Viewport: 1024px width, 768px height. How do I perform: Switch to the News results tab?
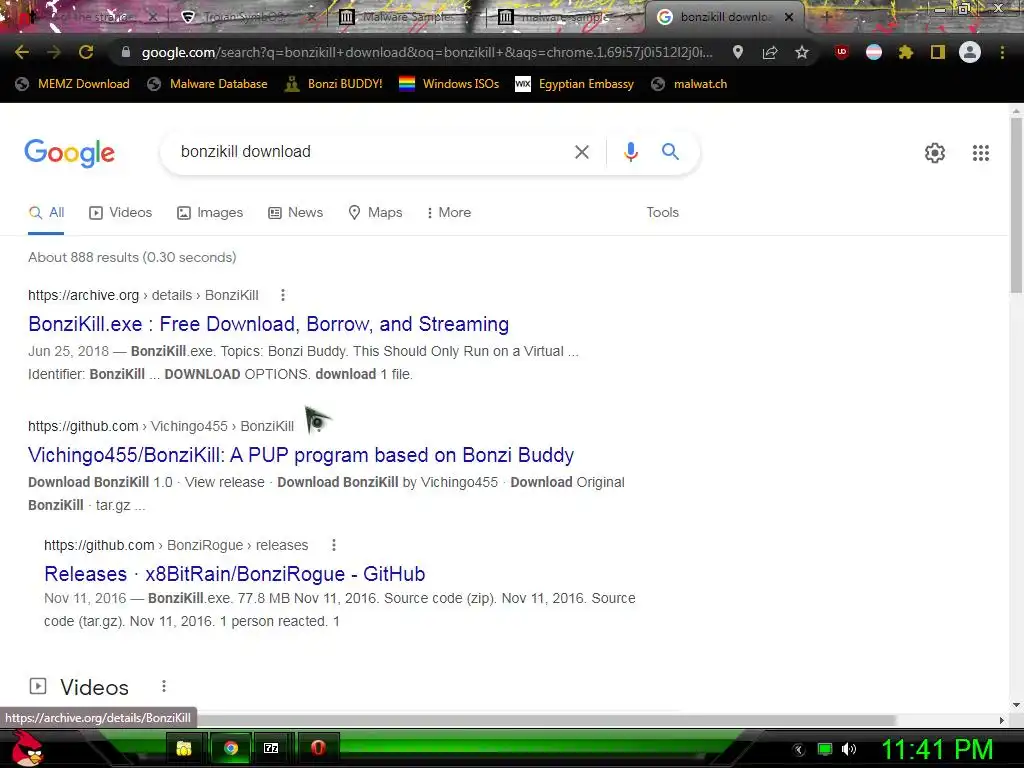click(296, 213)
